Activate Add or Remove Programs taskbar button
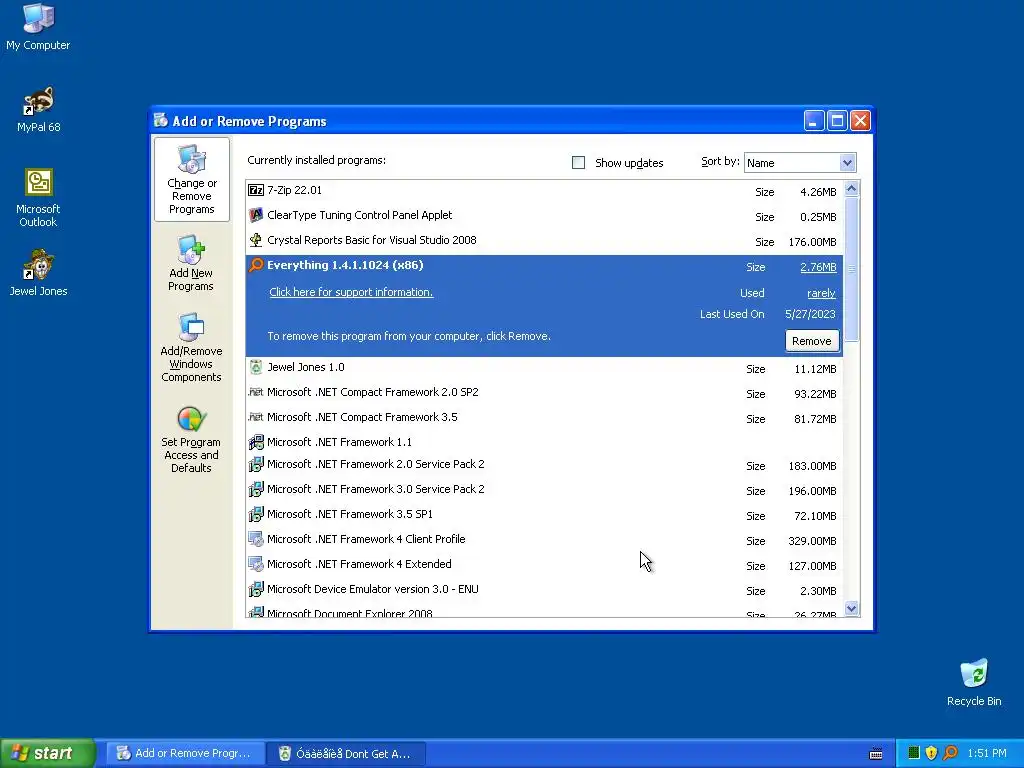1024x768 pixels. pyautogui.click(x=186, y=754)
